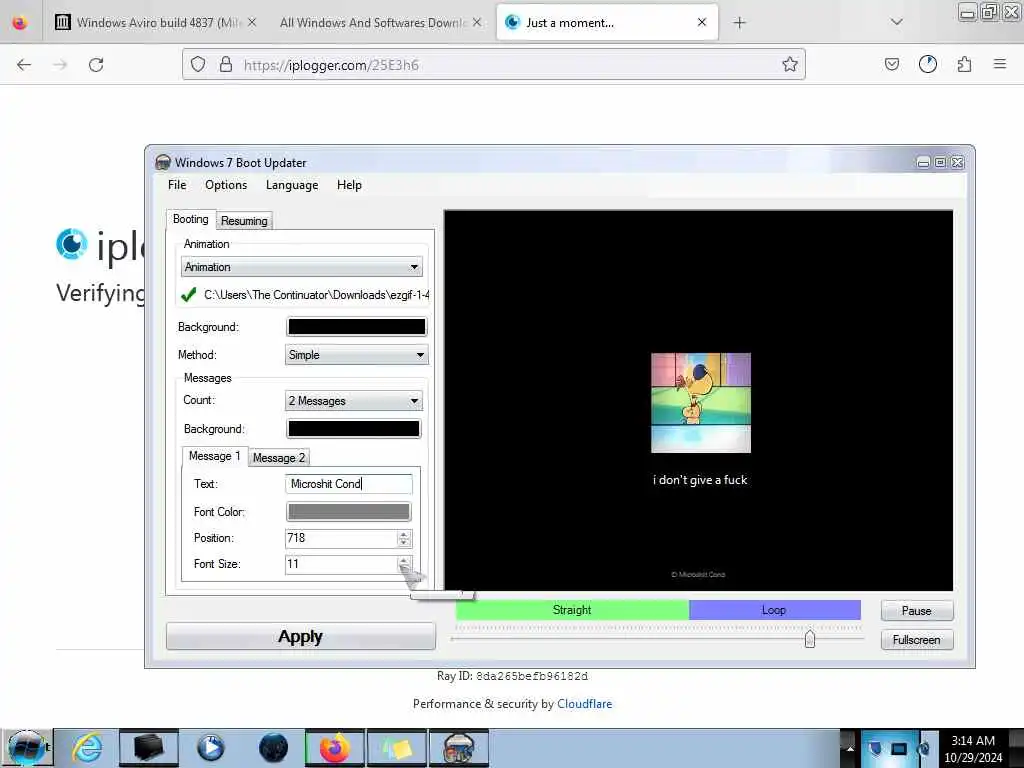Expand the Animation dropdown
1024x768 pixels.
(301, 266)
